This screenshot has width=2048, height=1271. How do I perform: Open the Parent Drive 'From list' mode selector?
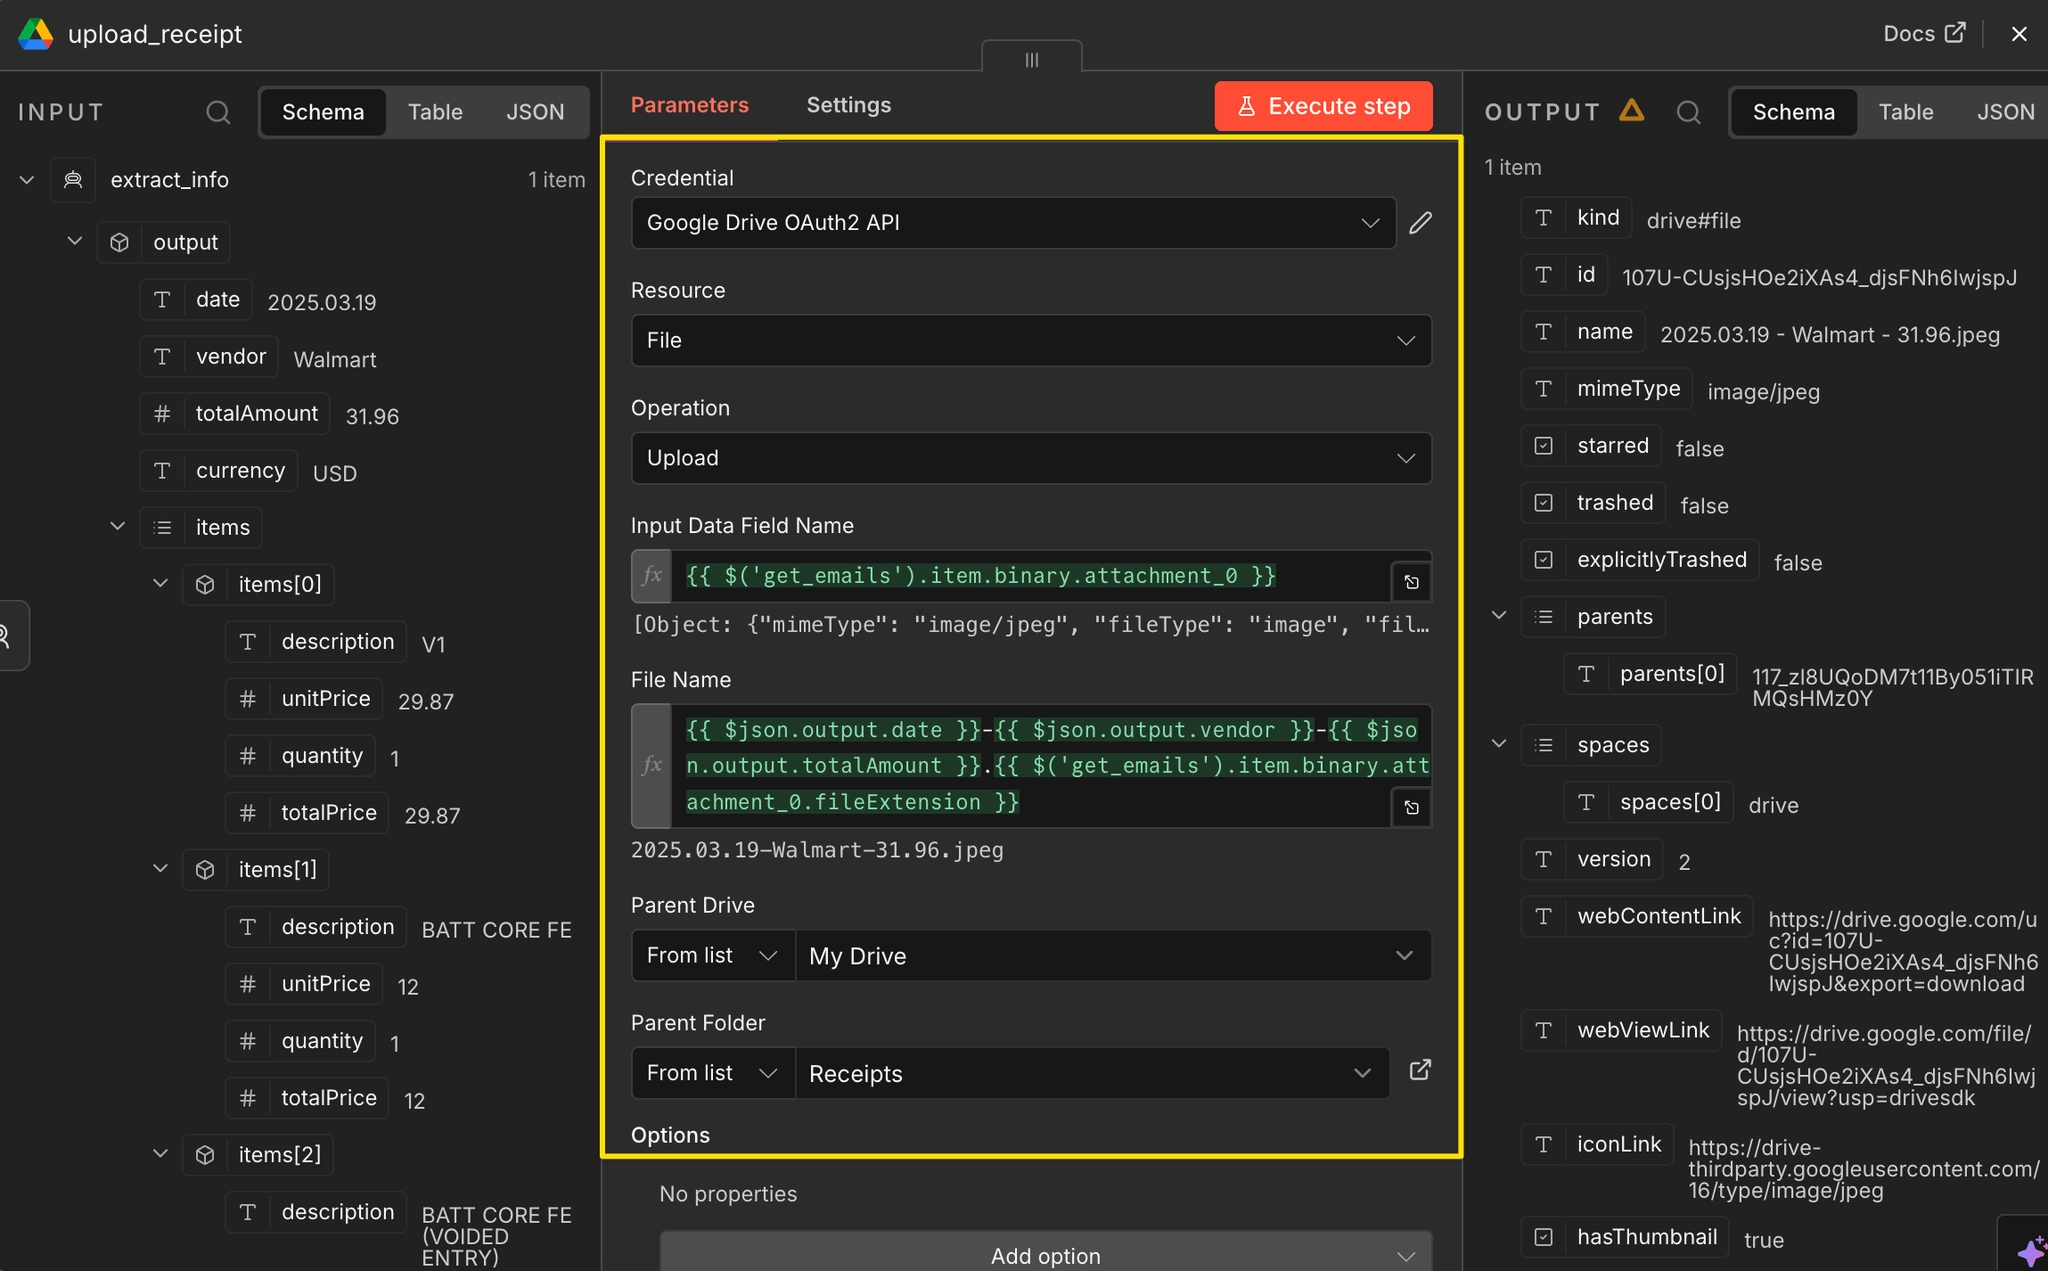(x=713, y=956)
